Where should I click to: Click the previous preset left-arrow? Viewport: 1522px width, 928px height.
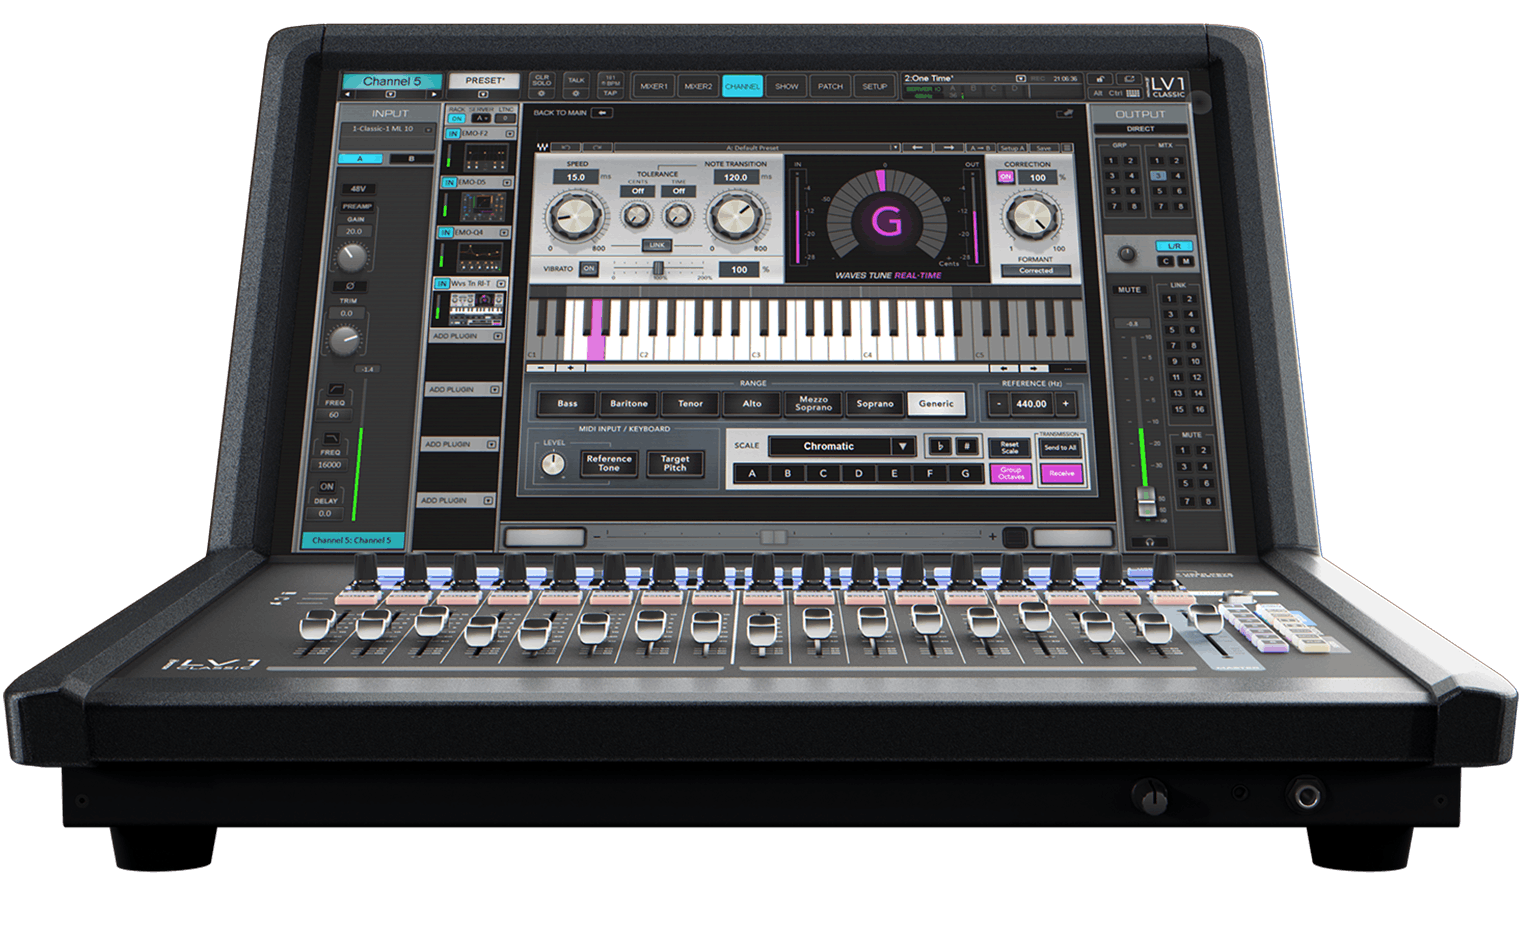916,148
